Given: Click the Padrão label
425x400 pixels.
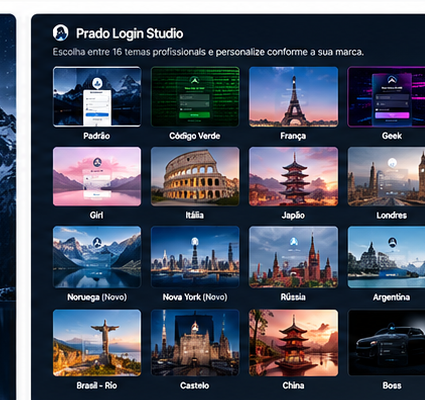Looking at the screenshot, I should 97,136.
